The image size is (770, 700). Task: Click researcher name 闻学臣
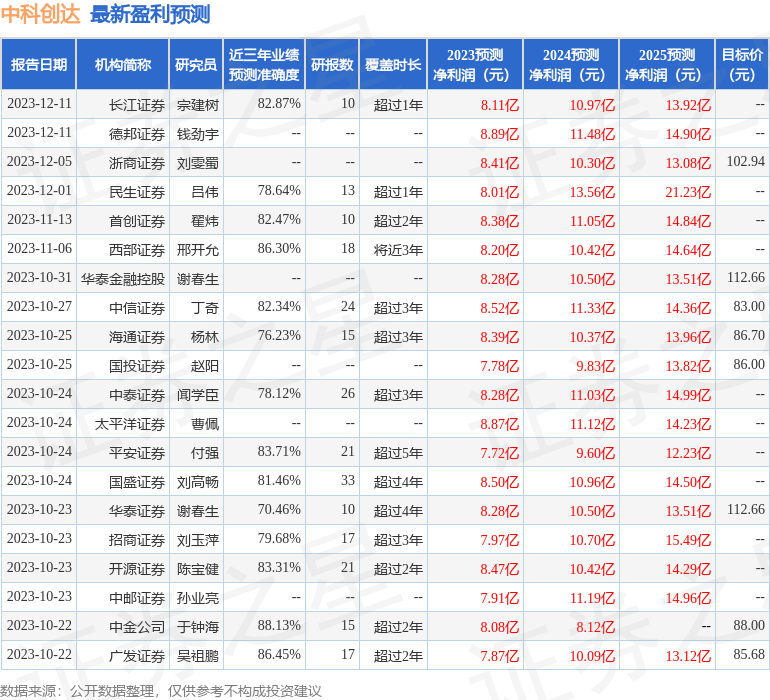click(197, 395)
